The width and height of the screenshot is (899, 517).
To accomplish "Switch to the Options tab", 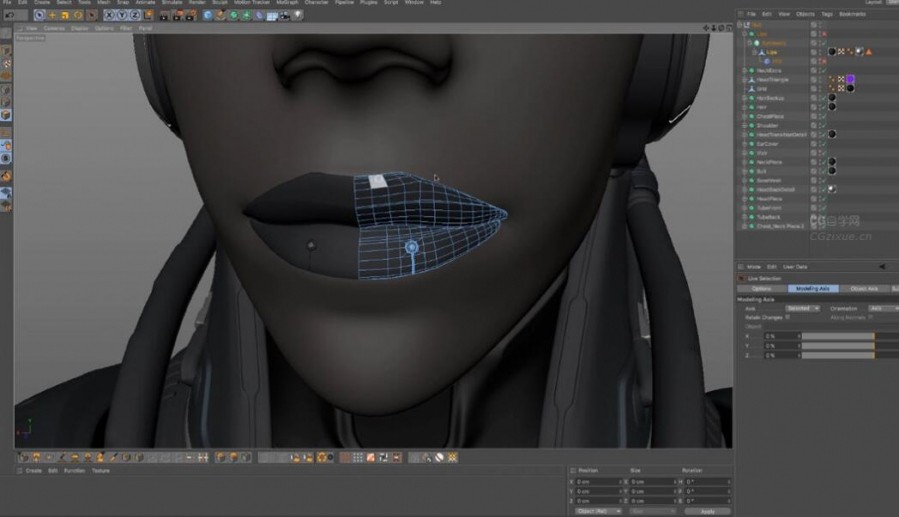I will click(762, 288).
